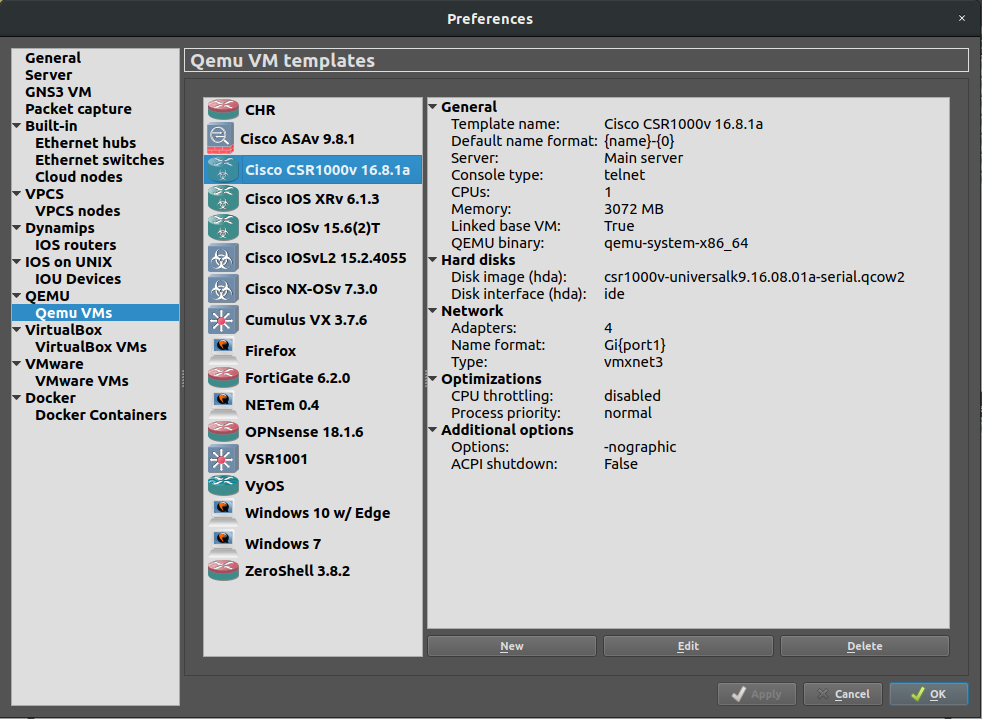Click the Cisco NX-OSv 7.3.0 icon
The height and width of the screenshot is (719, 982).
(x=222, y=289)
